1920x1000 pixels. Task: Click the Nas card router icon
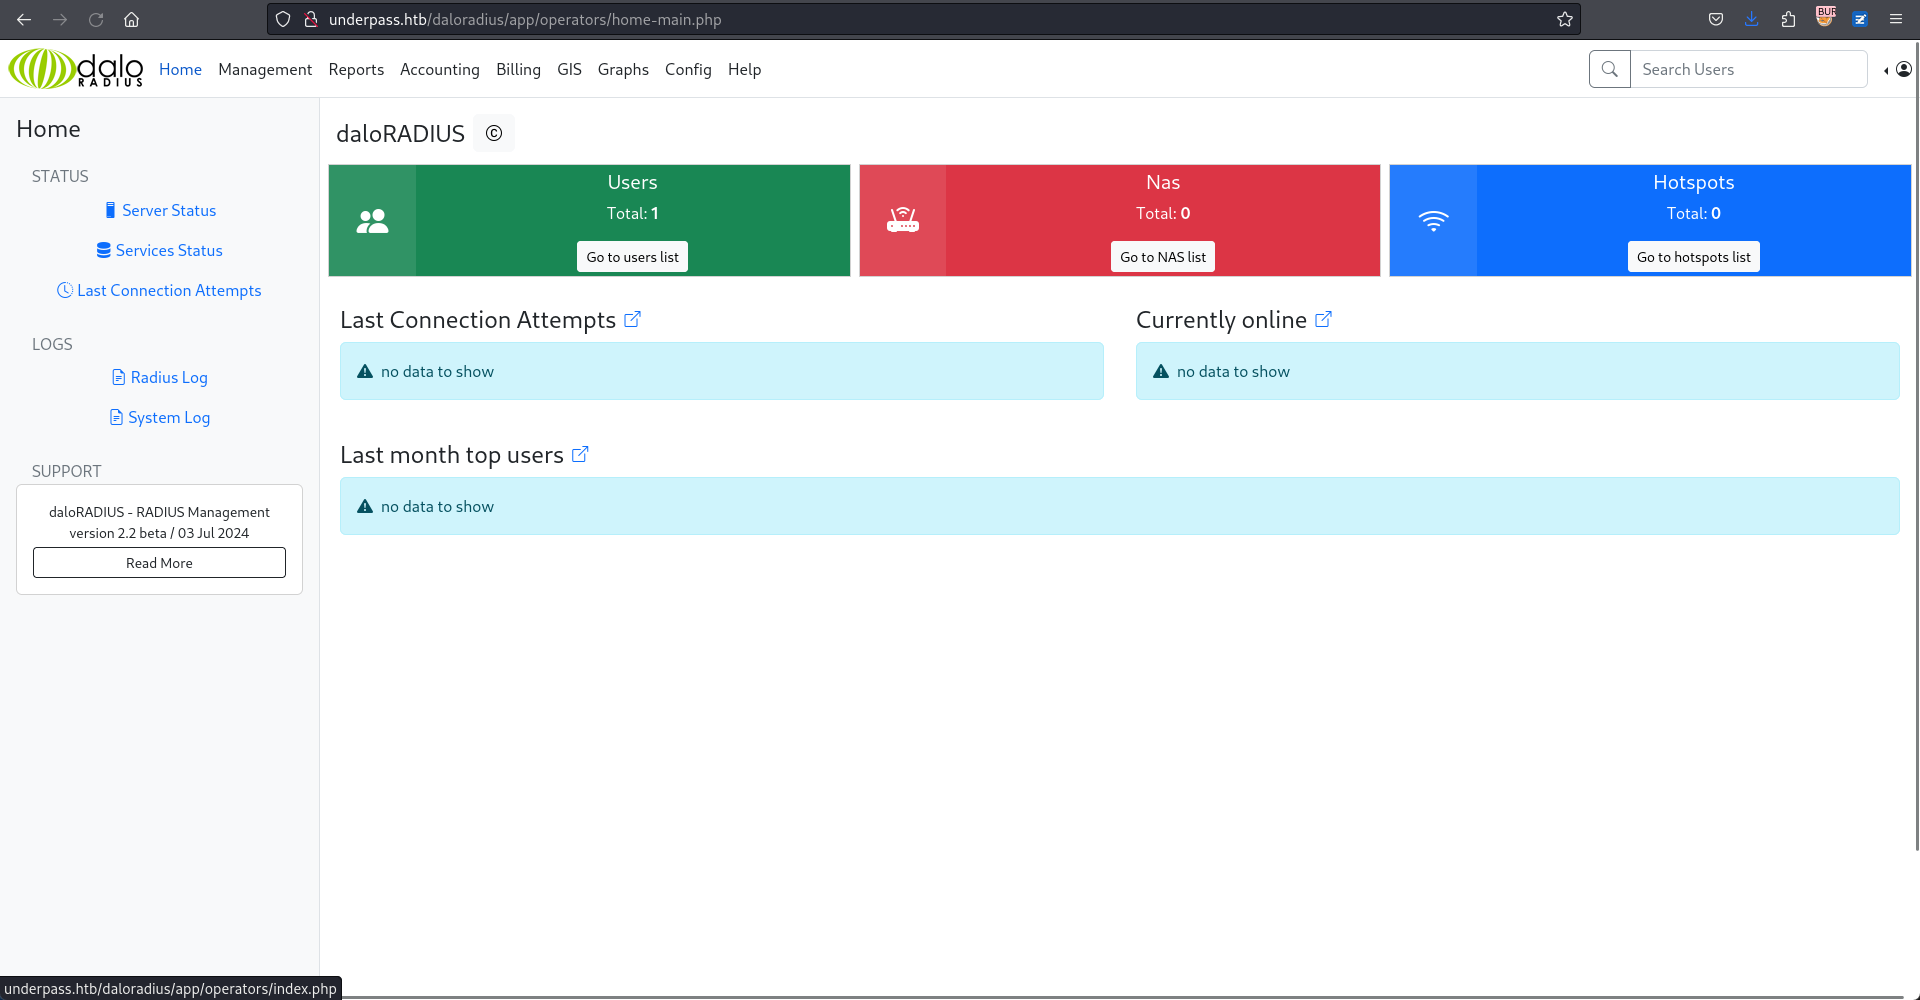coord(903,220)
